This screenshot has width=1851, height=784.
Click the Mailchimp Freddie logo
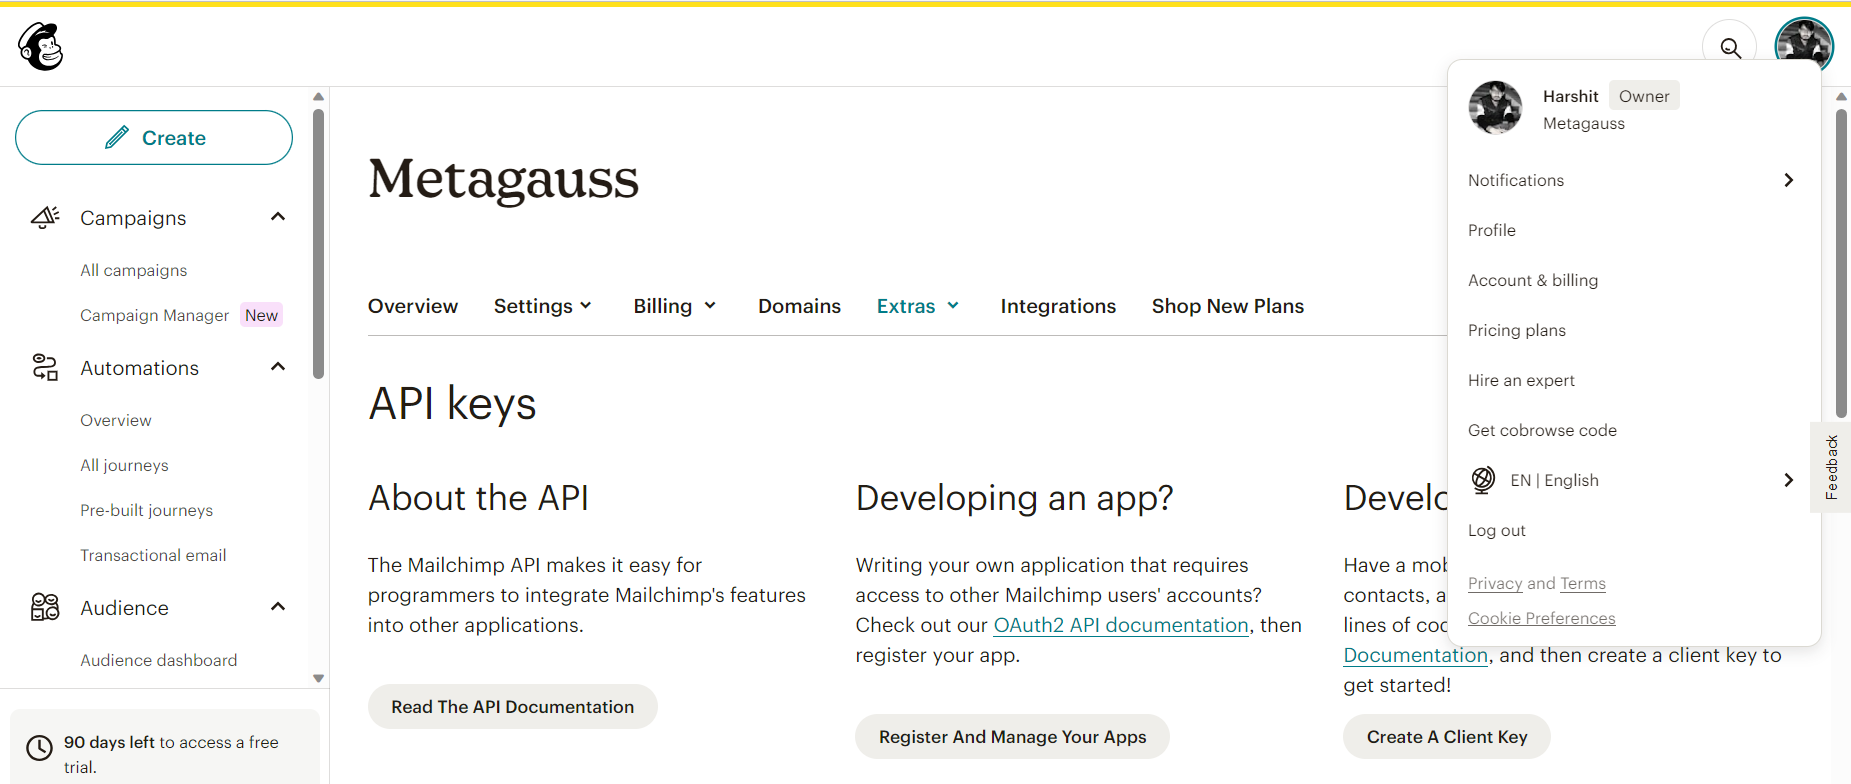[41, 46]
